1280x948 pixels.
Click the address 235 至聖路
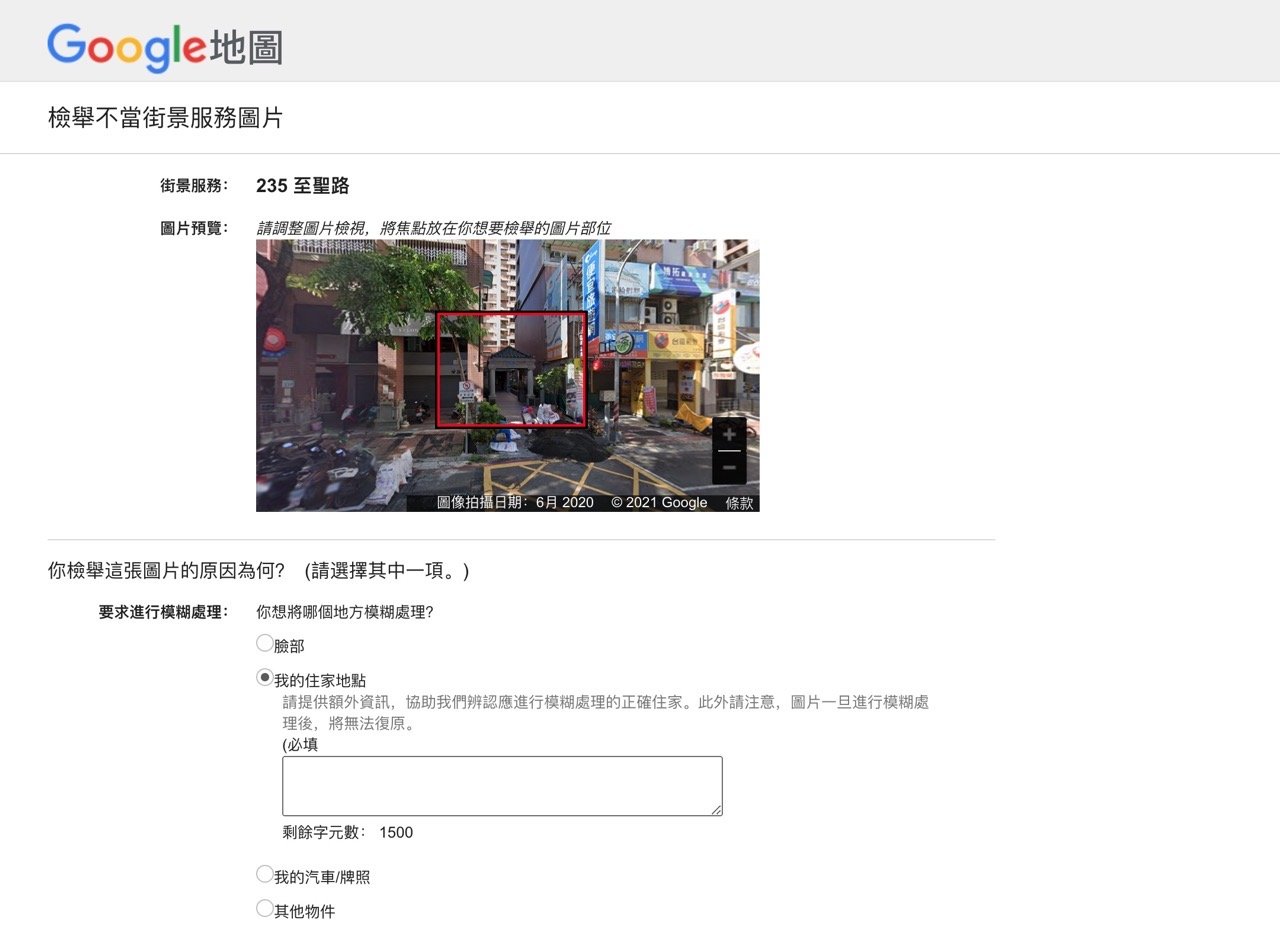pyautogui.click(x=303, y=186)
